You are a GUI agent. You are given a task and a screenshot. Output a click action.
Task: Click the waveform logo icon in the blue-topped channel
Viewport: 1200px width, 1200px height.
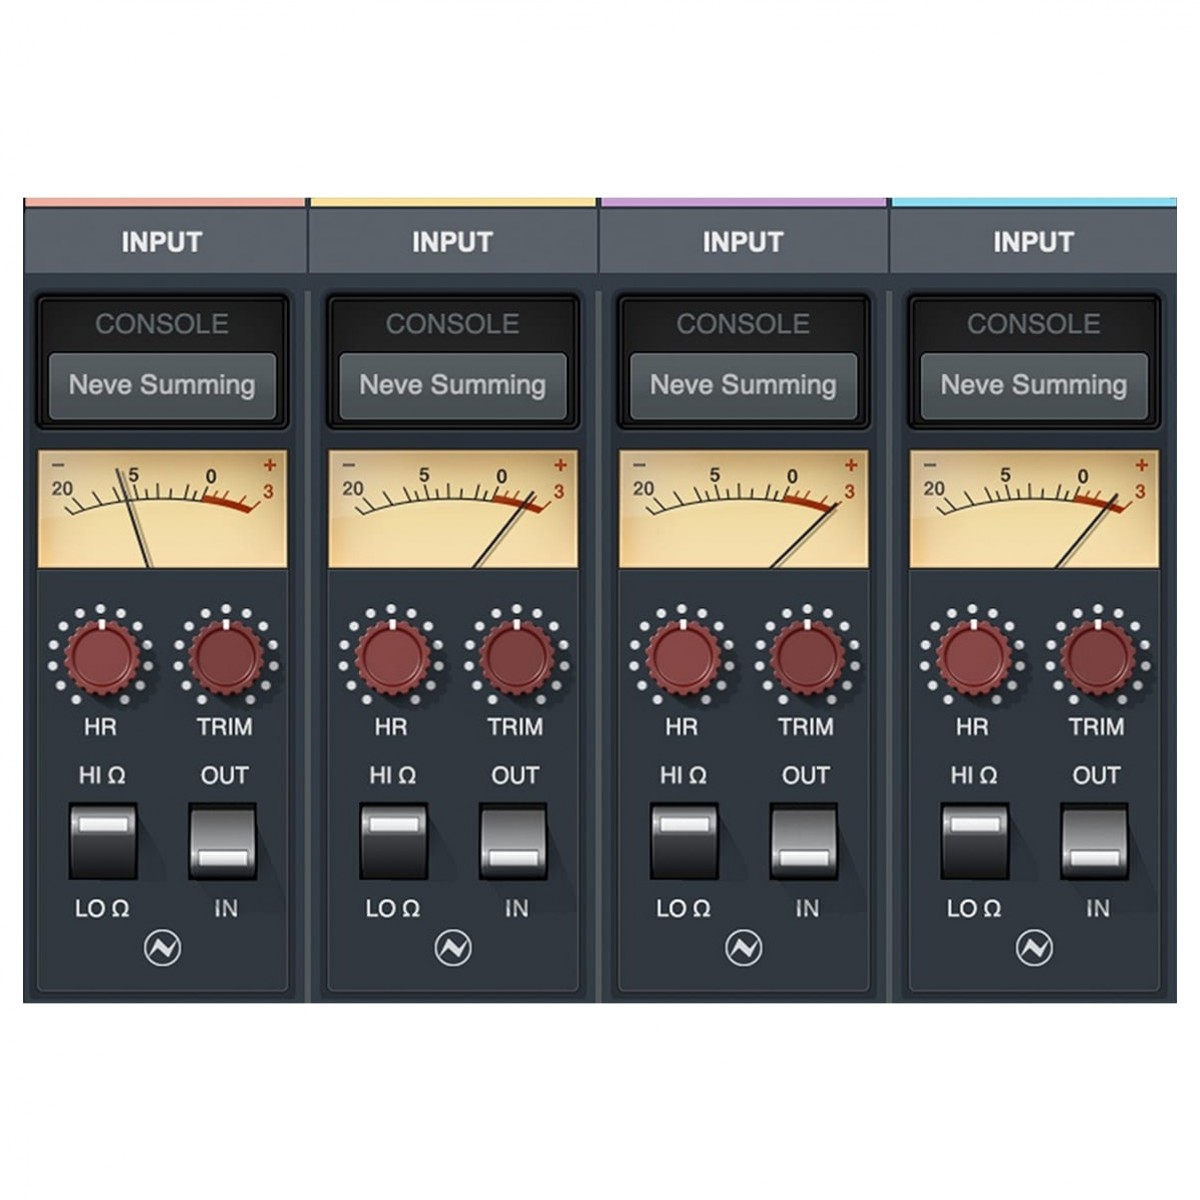pyautogui.click(x=1034, y=948)
